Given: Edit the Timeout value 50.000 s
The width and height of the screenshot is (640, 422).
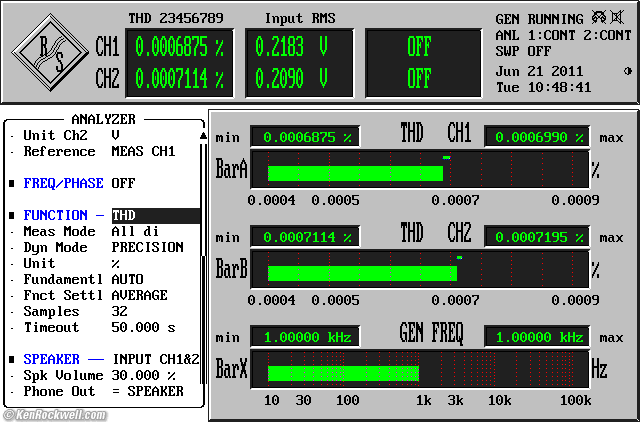Looking at the screenshot, I should tap(143, 327).
